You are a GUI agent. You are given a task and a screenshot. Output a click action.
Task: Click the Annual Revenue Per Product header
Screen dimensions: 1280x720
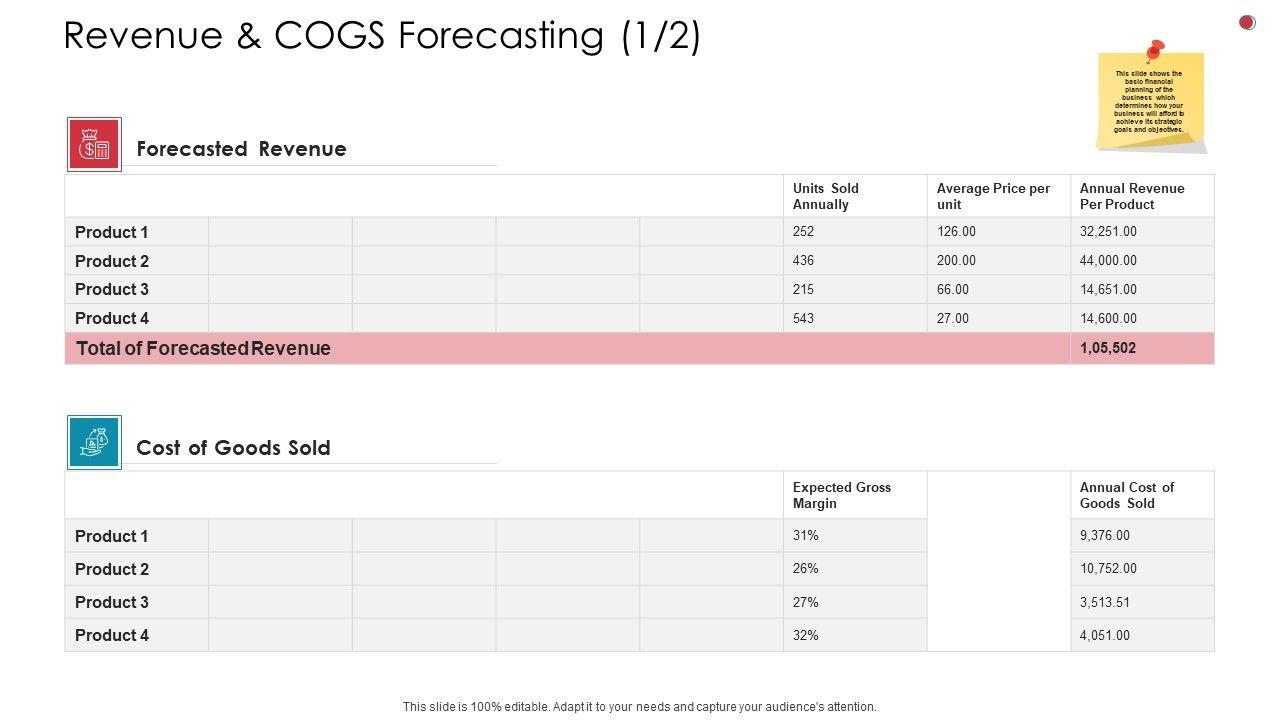tap(1131, 196)
